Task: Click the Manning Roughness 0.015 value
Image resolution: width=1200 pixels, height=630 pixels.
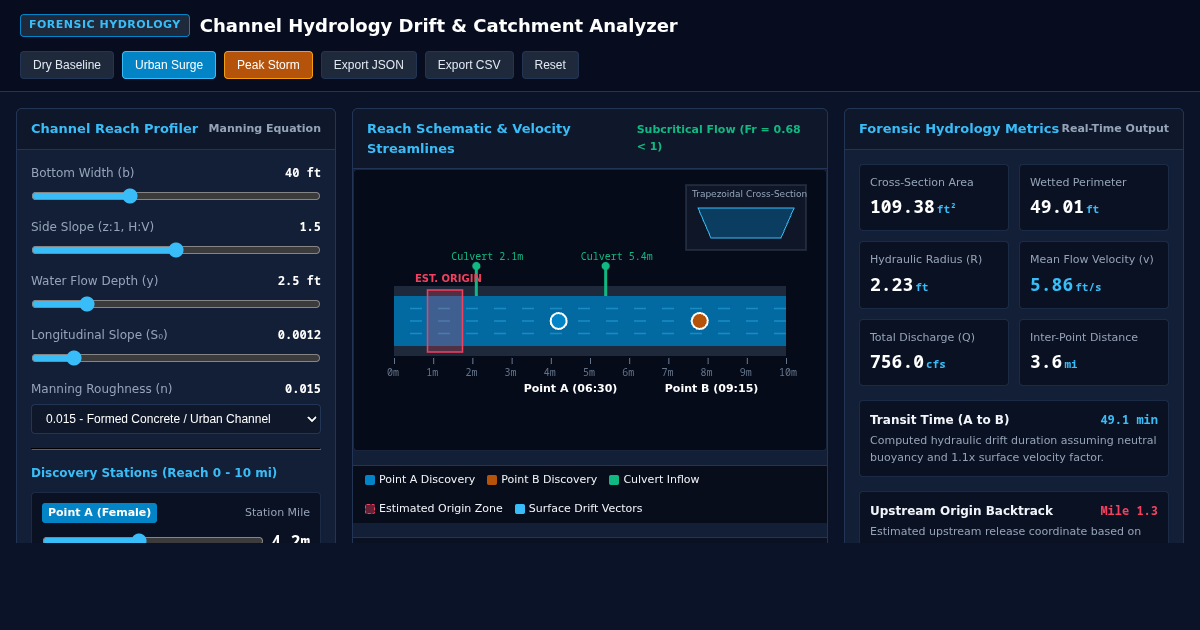Action: point(303,389)
